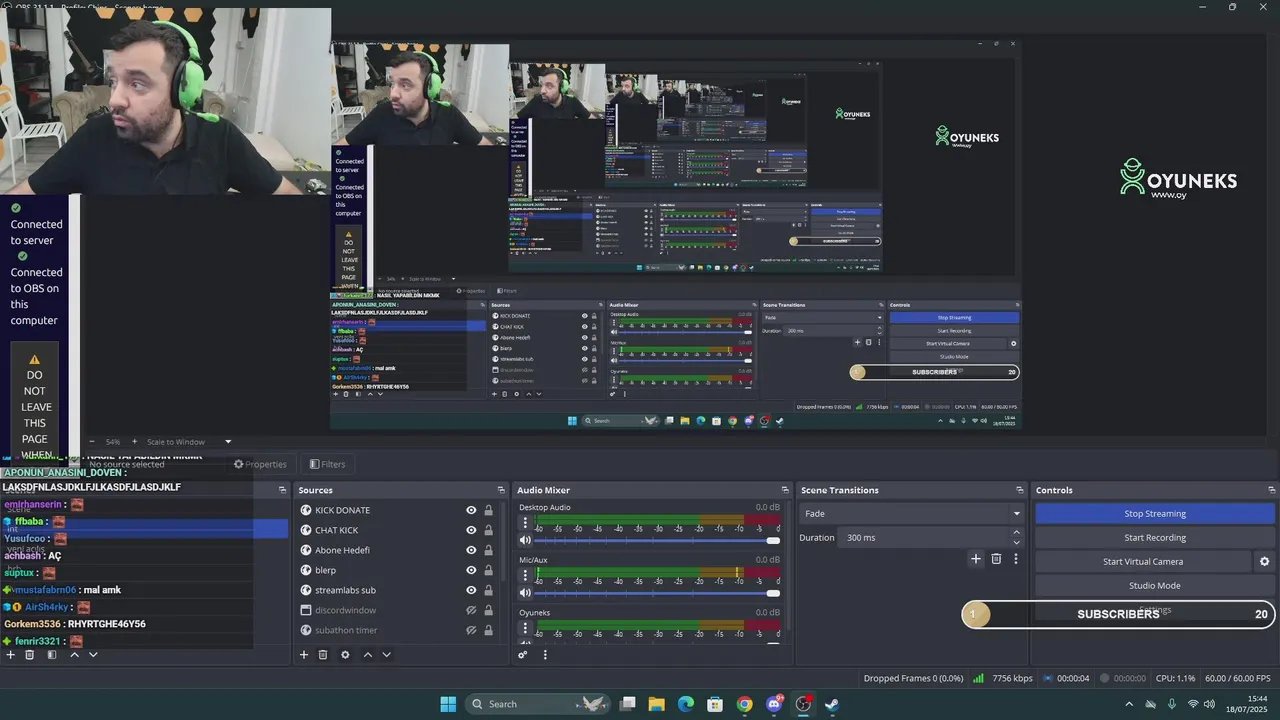This screenshot has width=1280, height=720.
Task: Show hidden system tray icons chevron
Action: click(x=1129, y=704)
